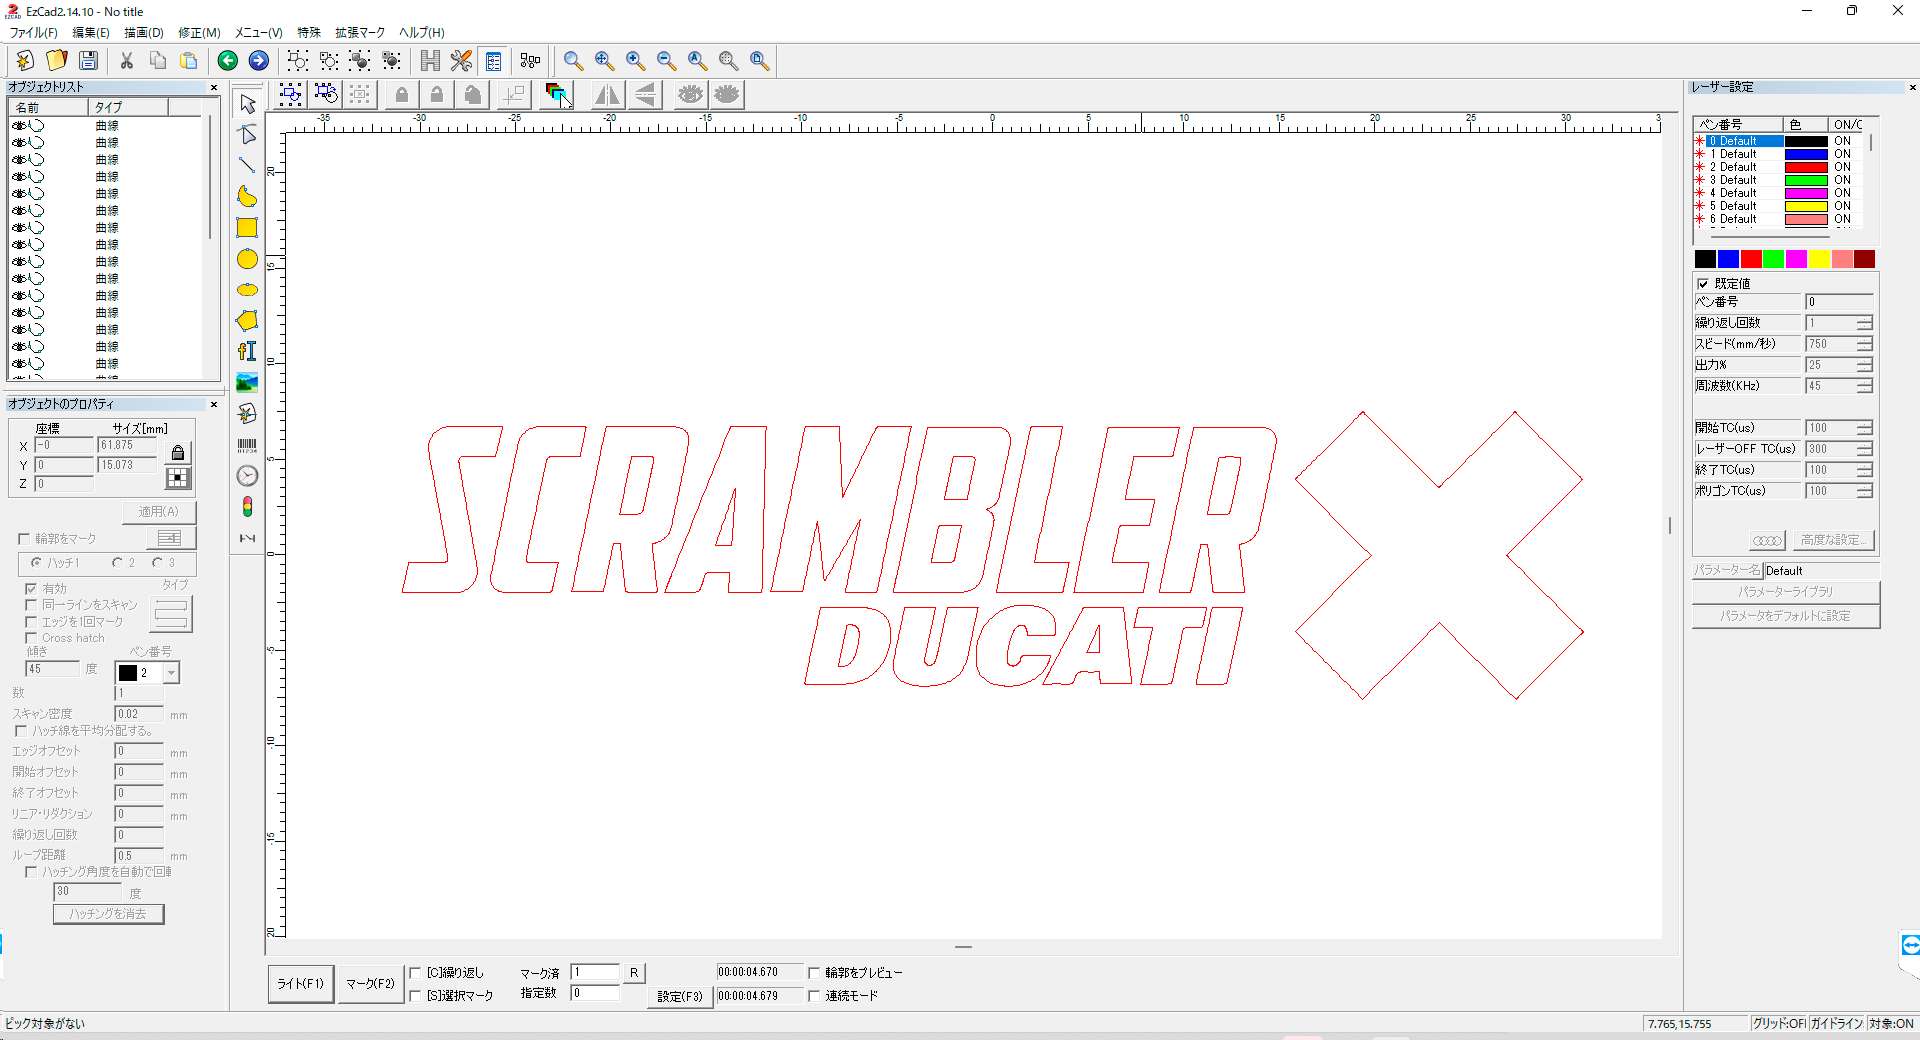Click the horizontal mirror icon
The width and height of the screenshot is (1920, 1040).
point(607,95)
